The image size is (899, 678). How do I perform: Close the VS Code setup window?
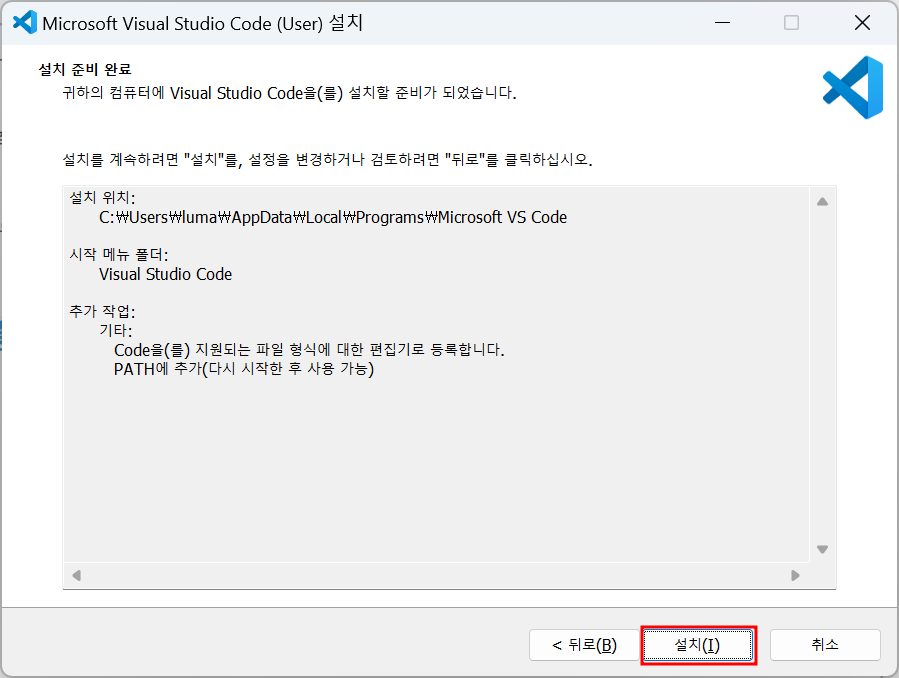(x=862, y=23)
